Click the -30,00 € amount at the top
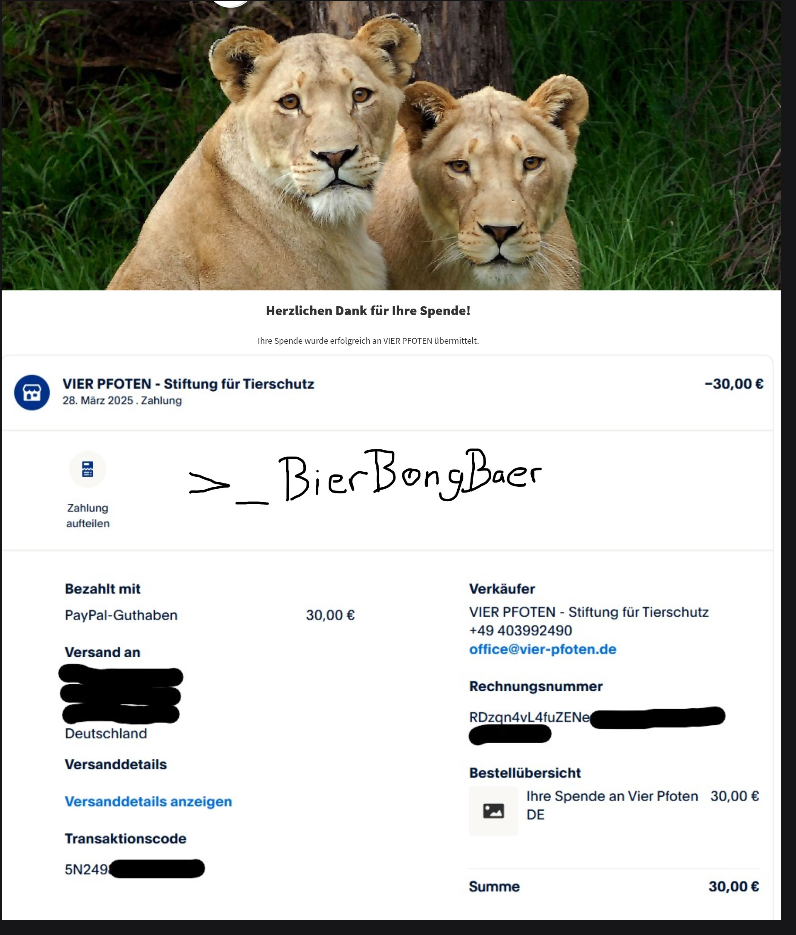The image size is (796, 935). coord(734,384)
